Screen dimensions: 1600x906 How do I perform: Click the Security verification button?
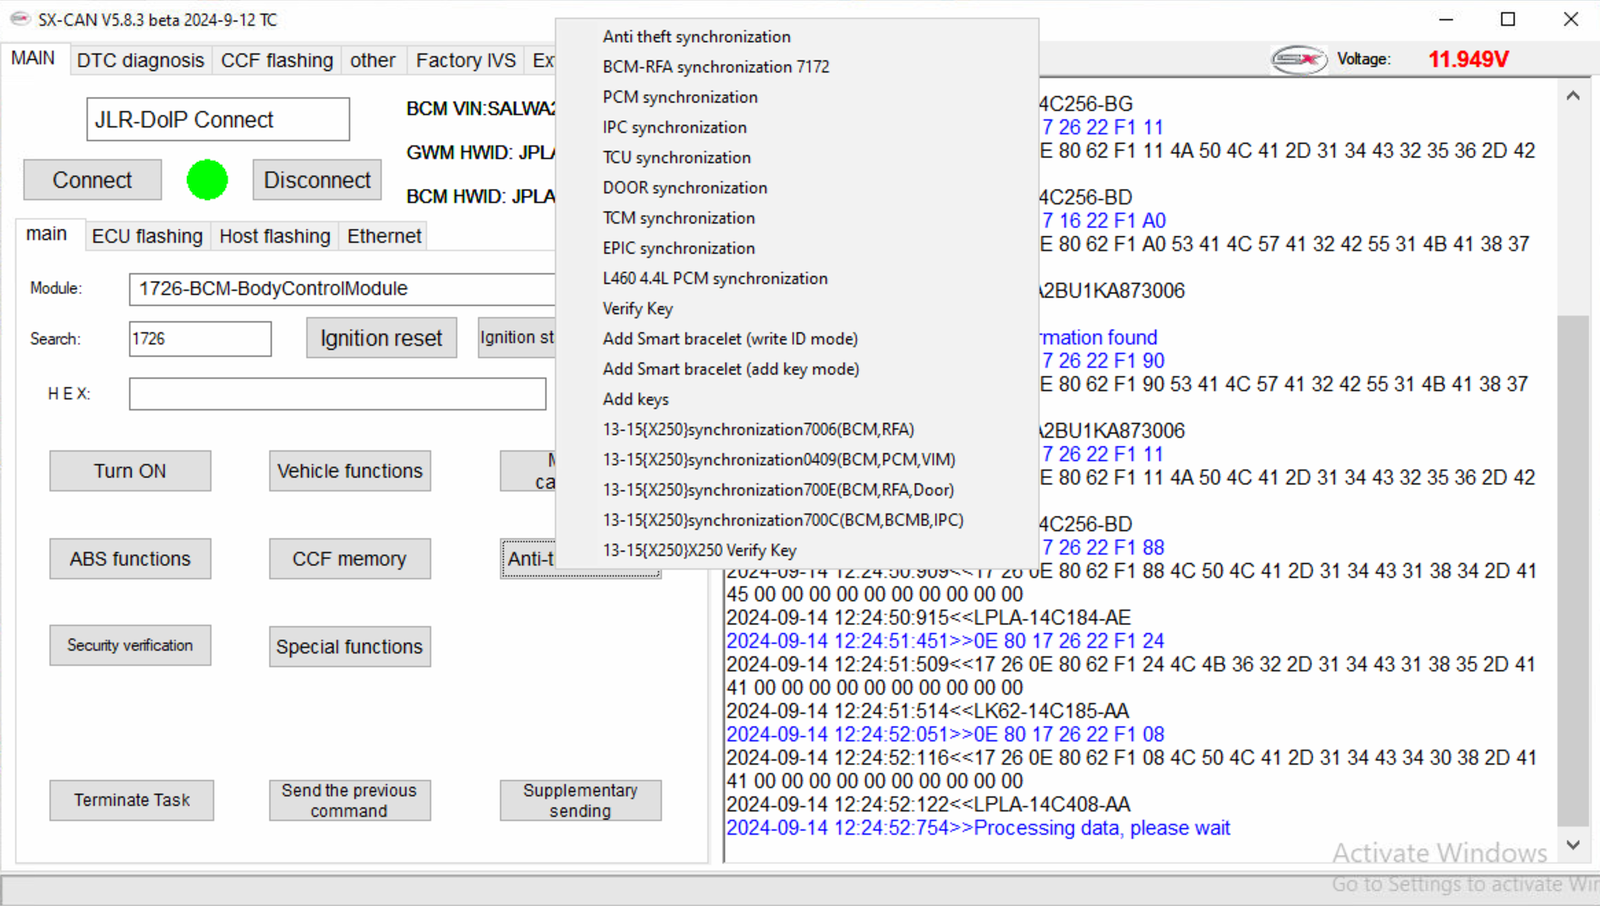pyautogui.click(x=130, y=645)
